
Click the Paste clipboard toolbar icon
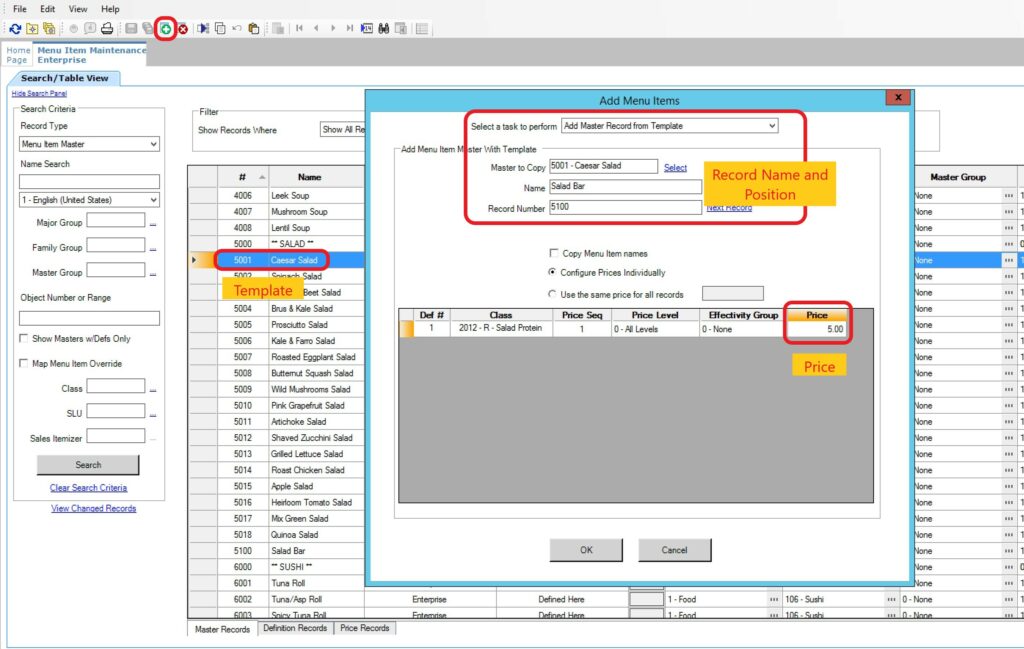pos(254,29)
